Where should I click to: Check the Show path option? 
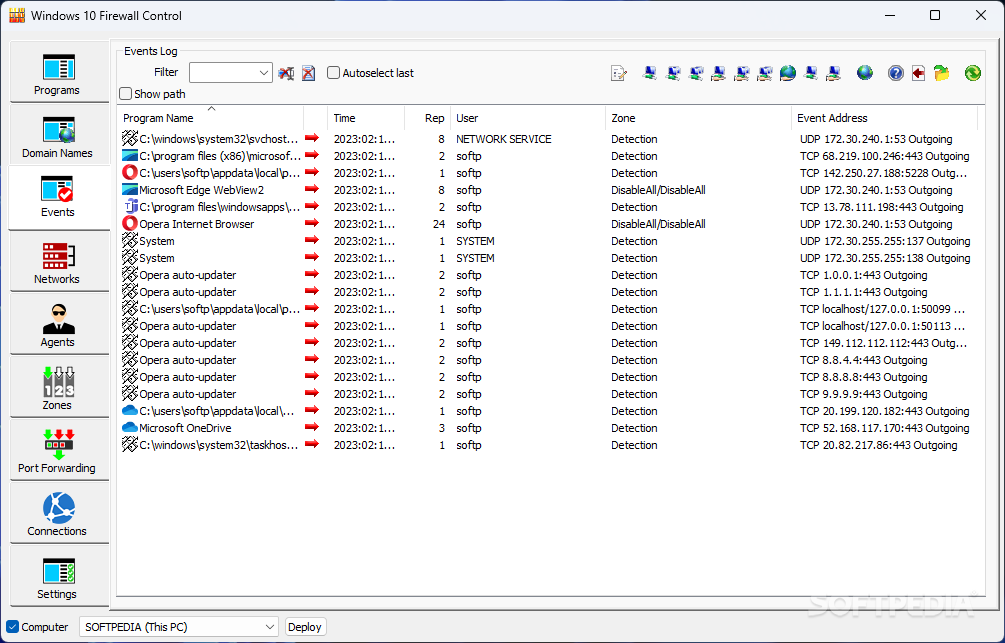pyautogui.click(x=126, y=94)
